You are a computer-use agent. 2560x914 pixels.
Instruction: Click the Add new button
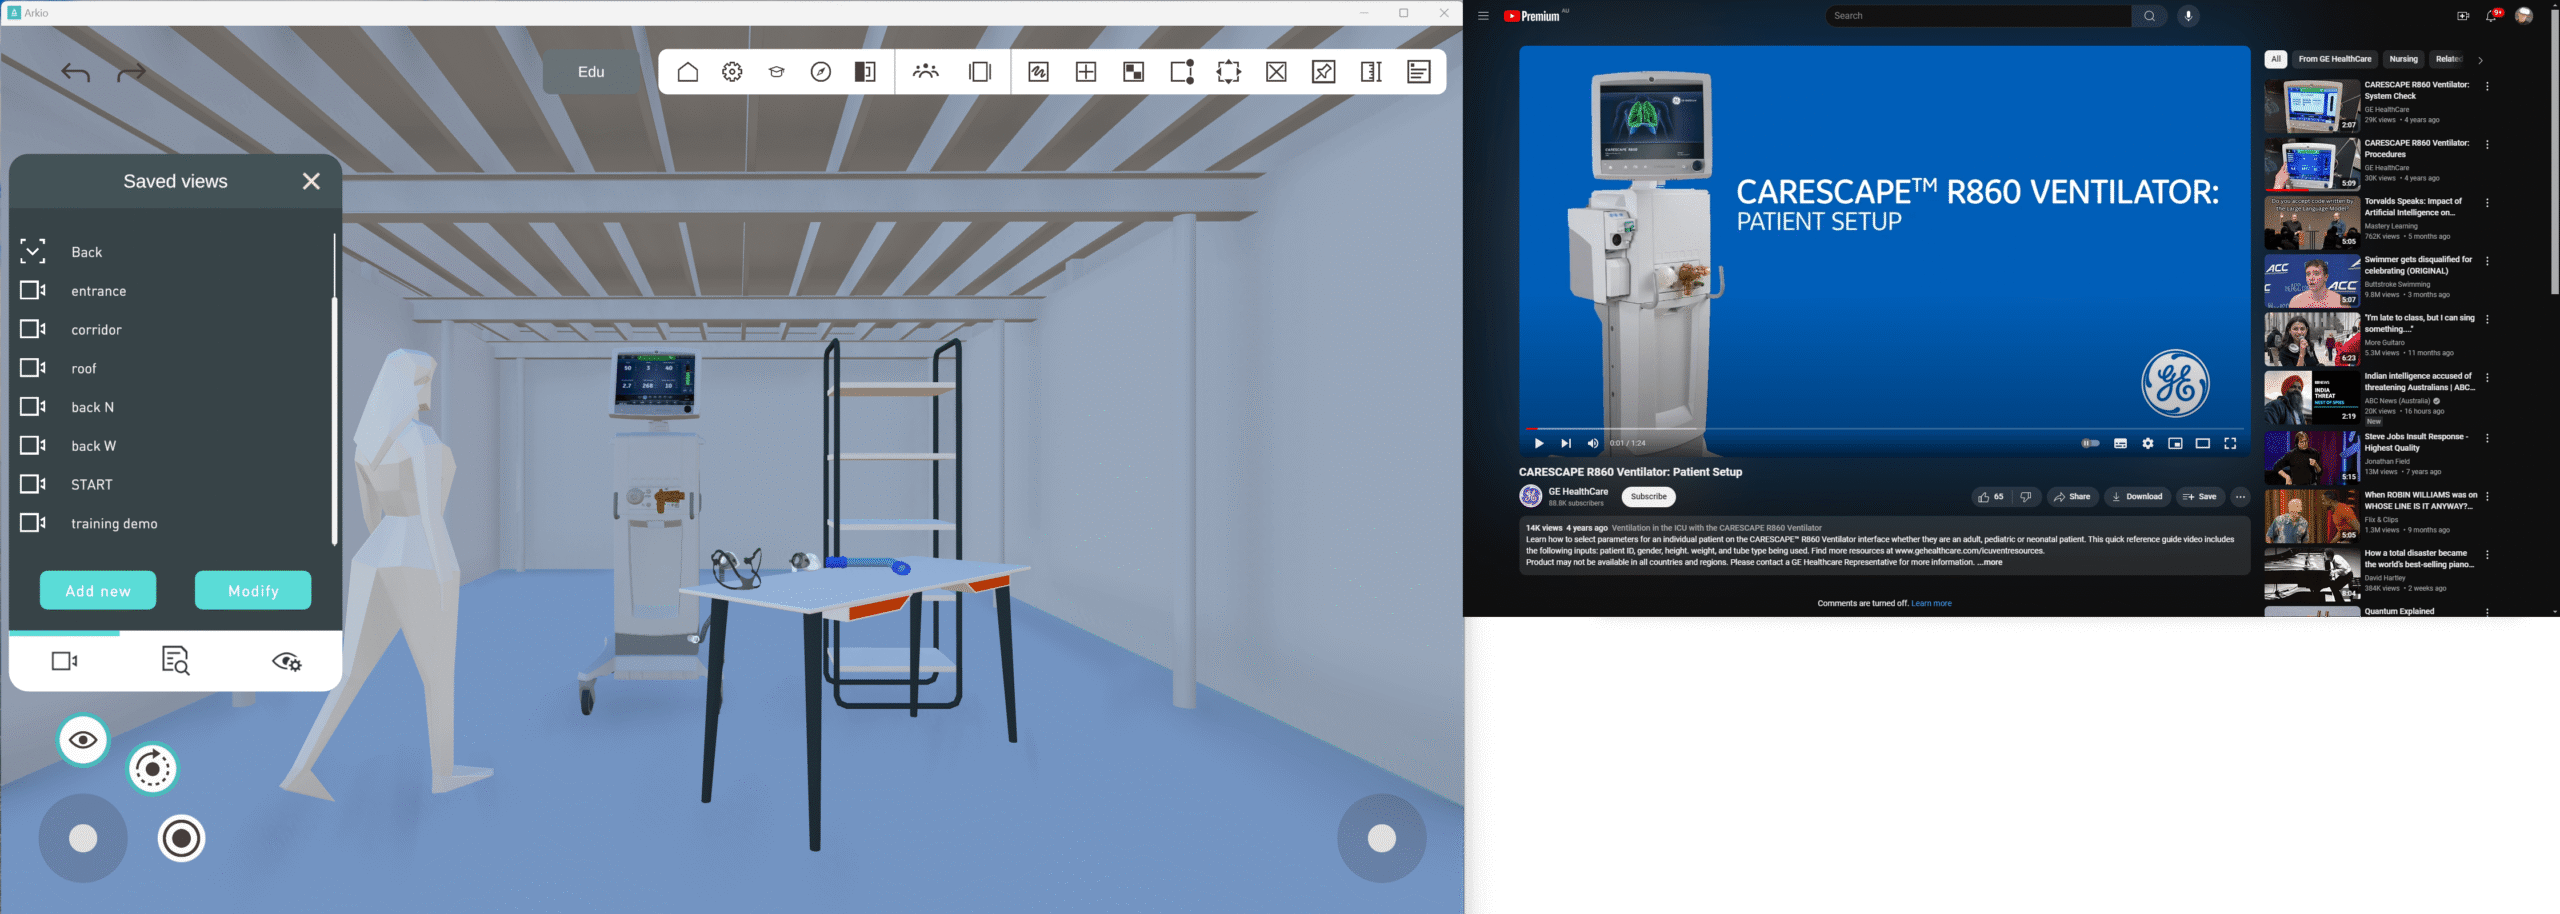98,591
